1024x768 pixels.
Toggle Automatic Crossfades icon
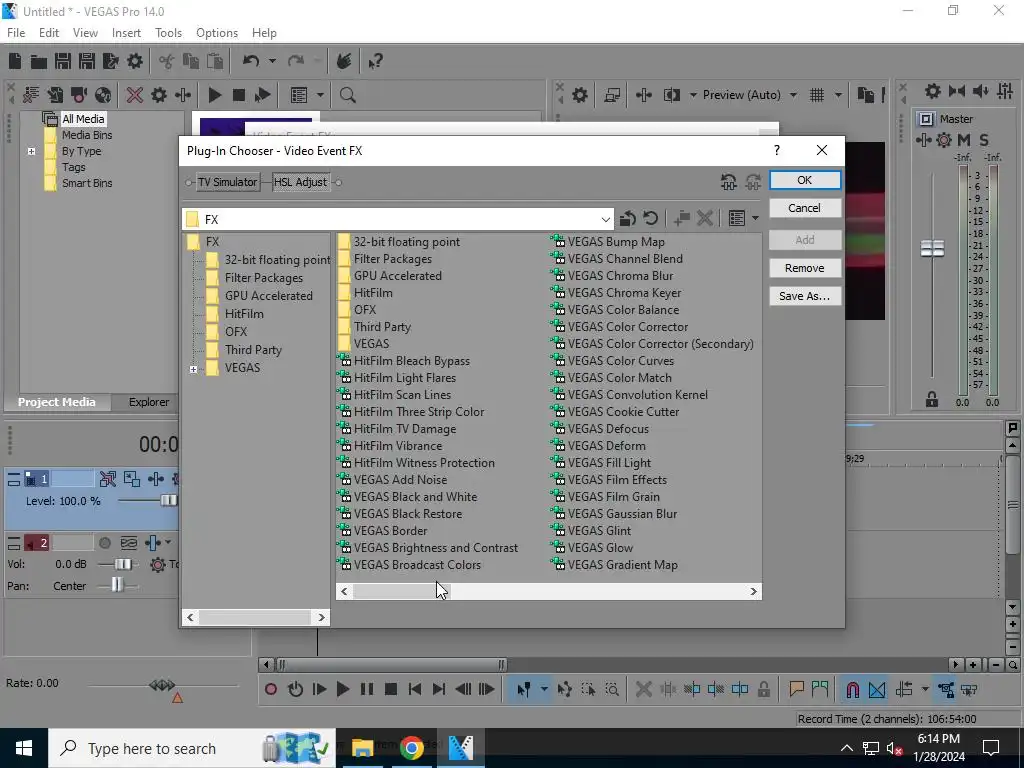tap(877, 690)
